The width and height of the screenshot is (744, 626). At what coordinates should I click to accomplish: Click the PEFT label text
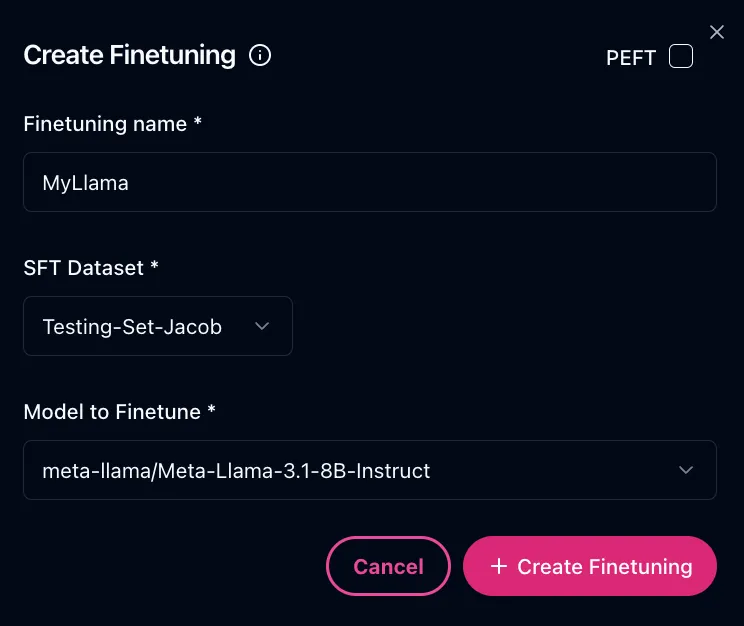pyautogui.click(x=630, y=58)
